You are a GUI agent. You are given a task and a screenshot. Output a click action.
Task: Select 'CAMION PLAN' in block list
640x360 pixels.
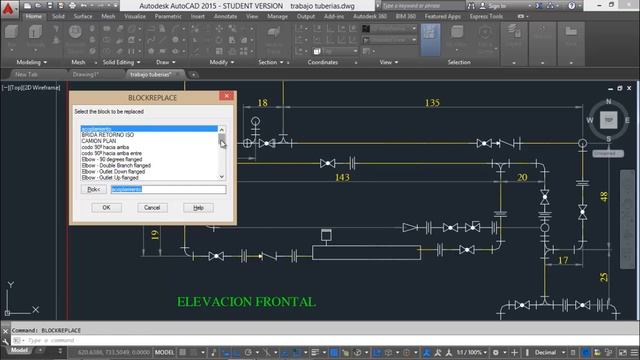[99, 141]
